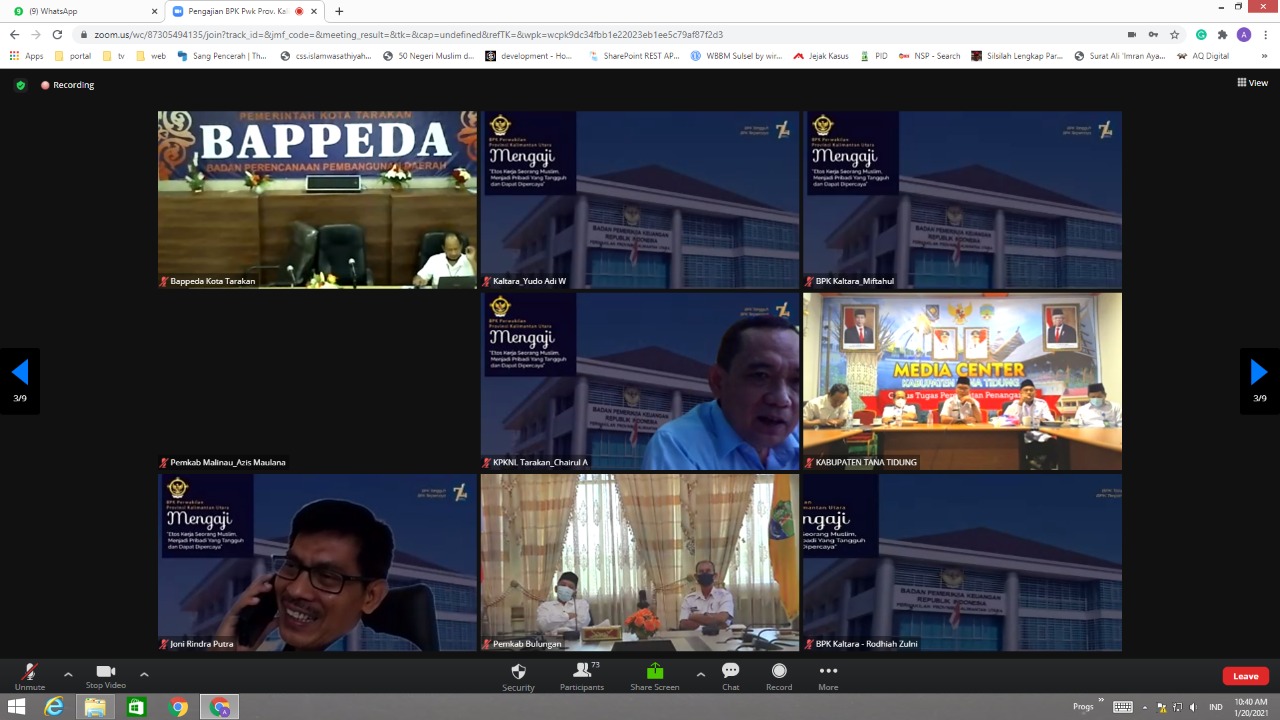1280x720 pixels.
Task: Open the More options ellipsis
Action: coord(827,673)
